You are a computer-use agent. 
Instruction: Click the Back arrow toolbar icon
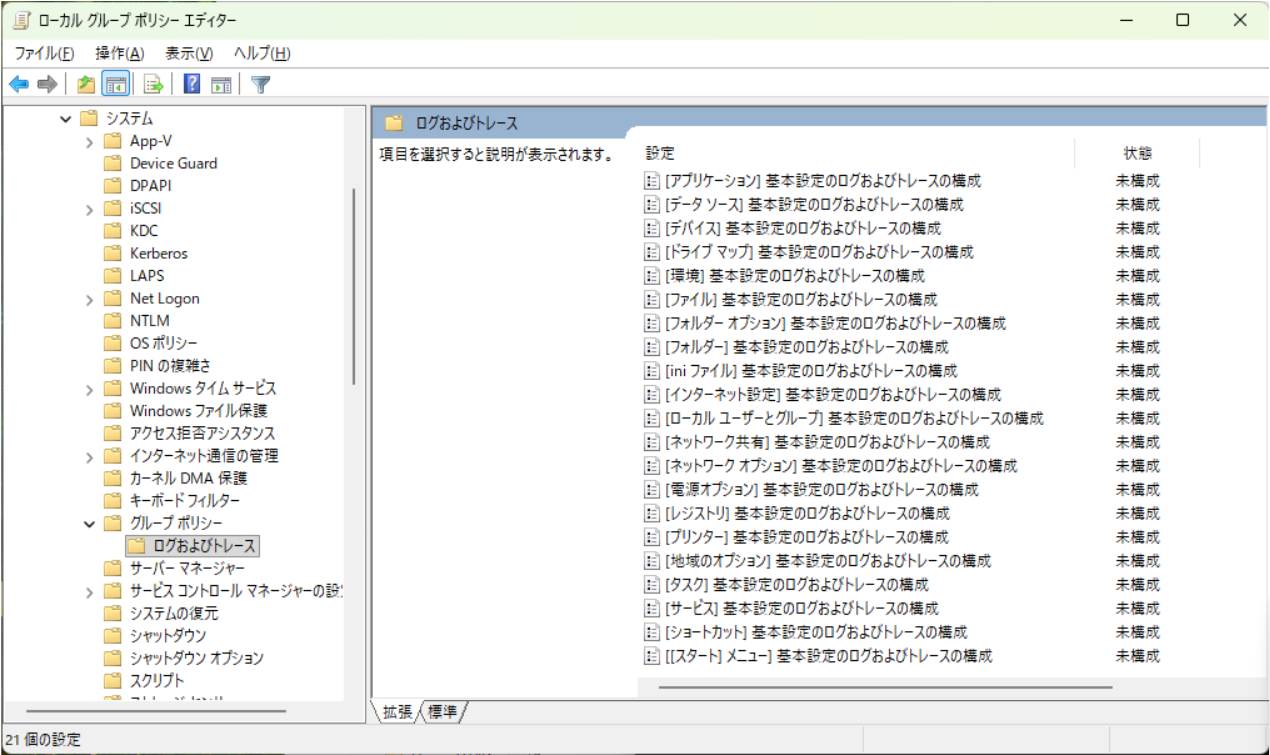click(x=18, y=85)
